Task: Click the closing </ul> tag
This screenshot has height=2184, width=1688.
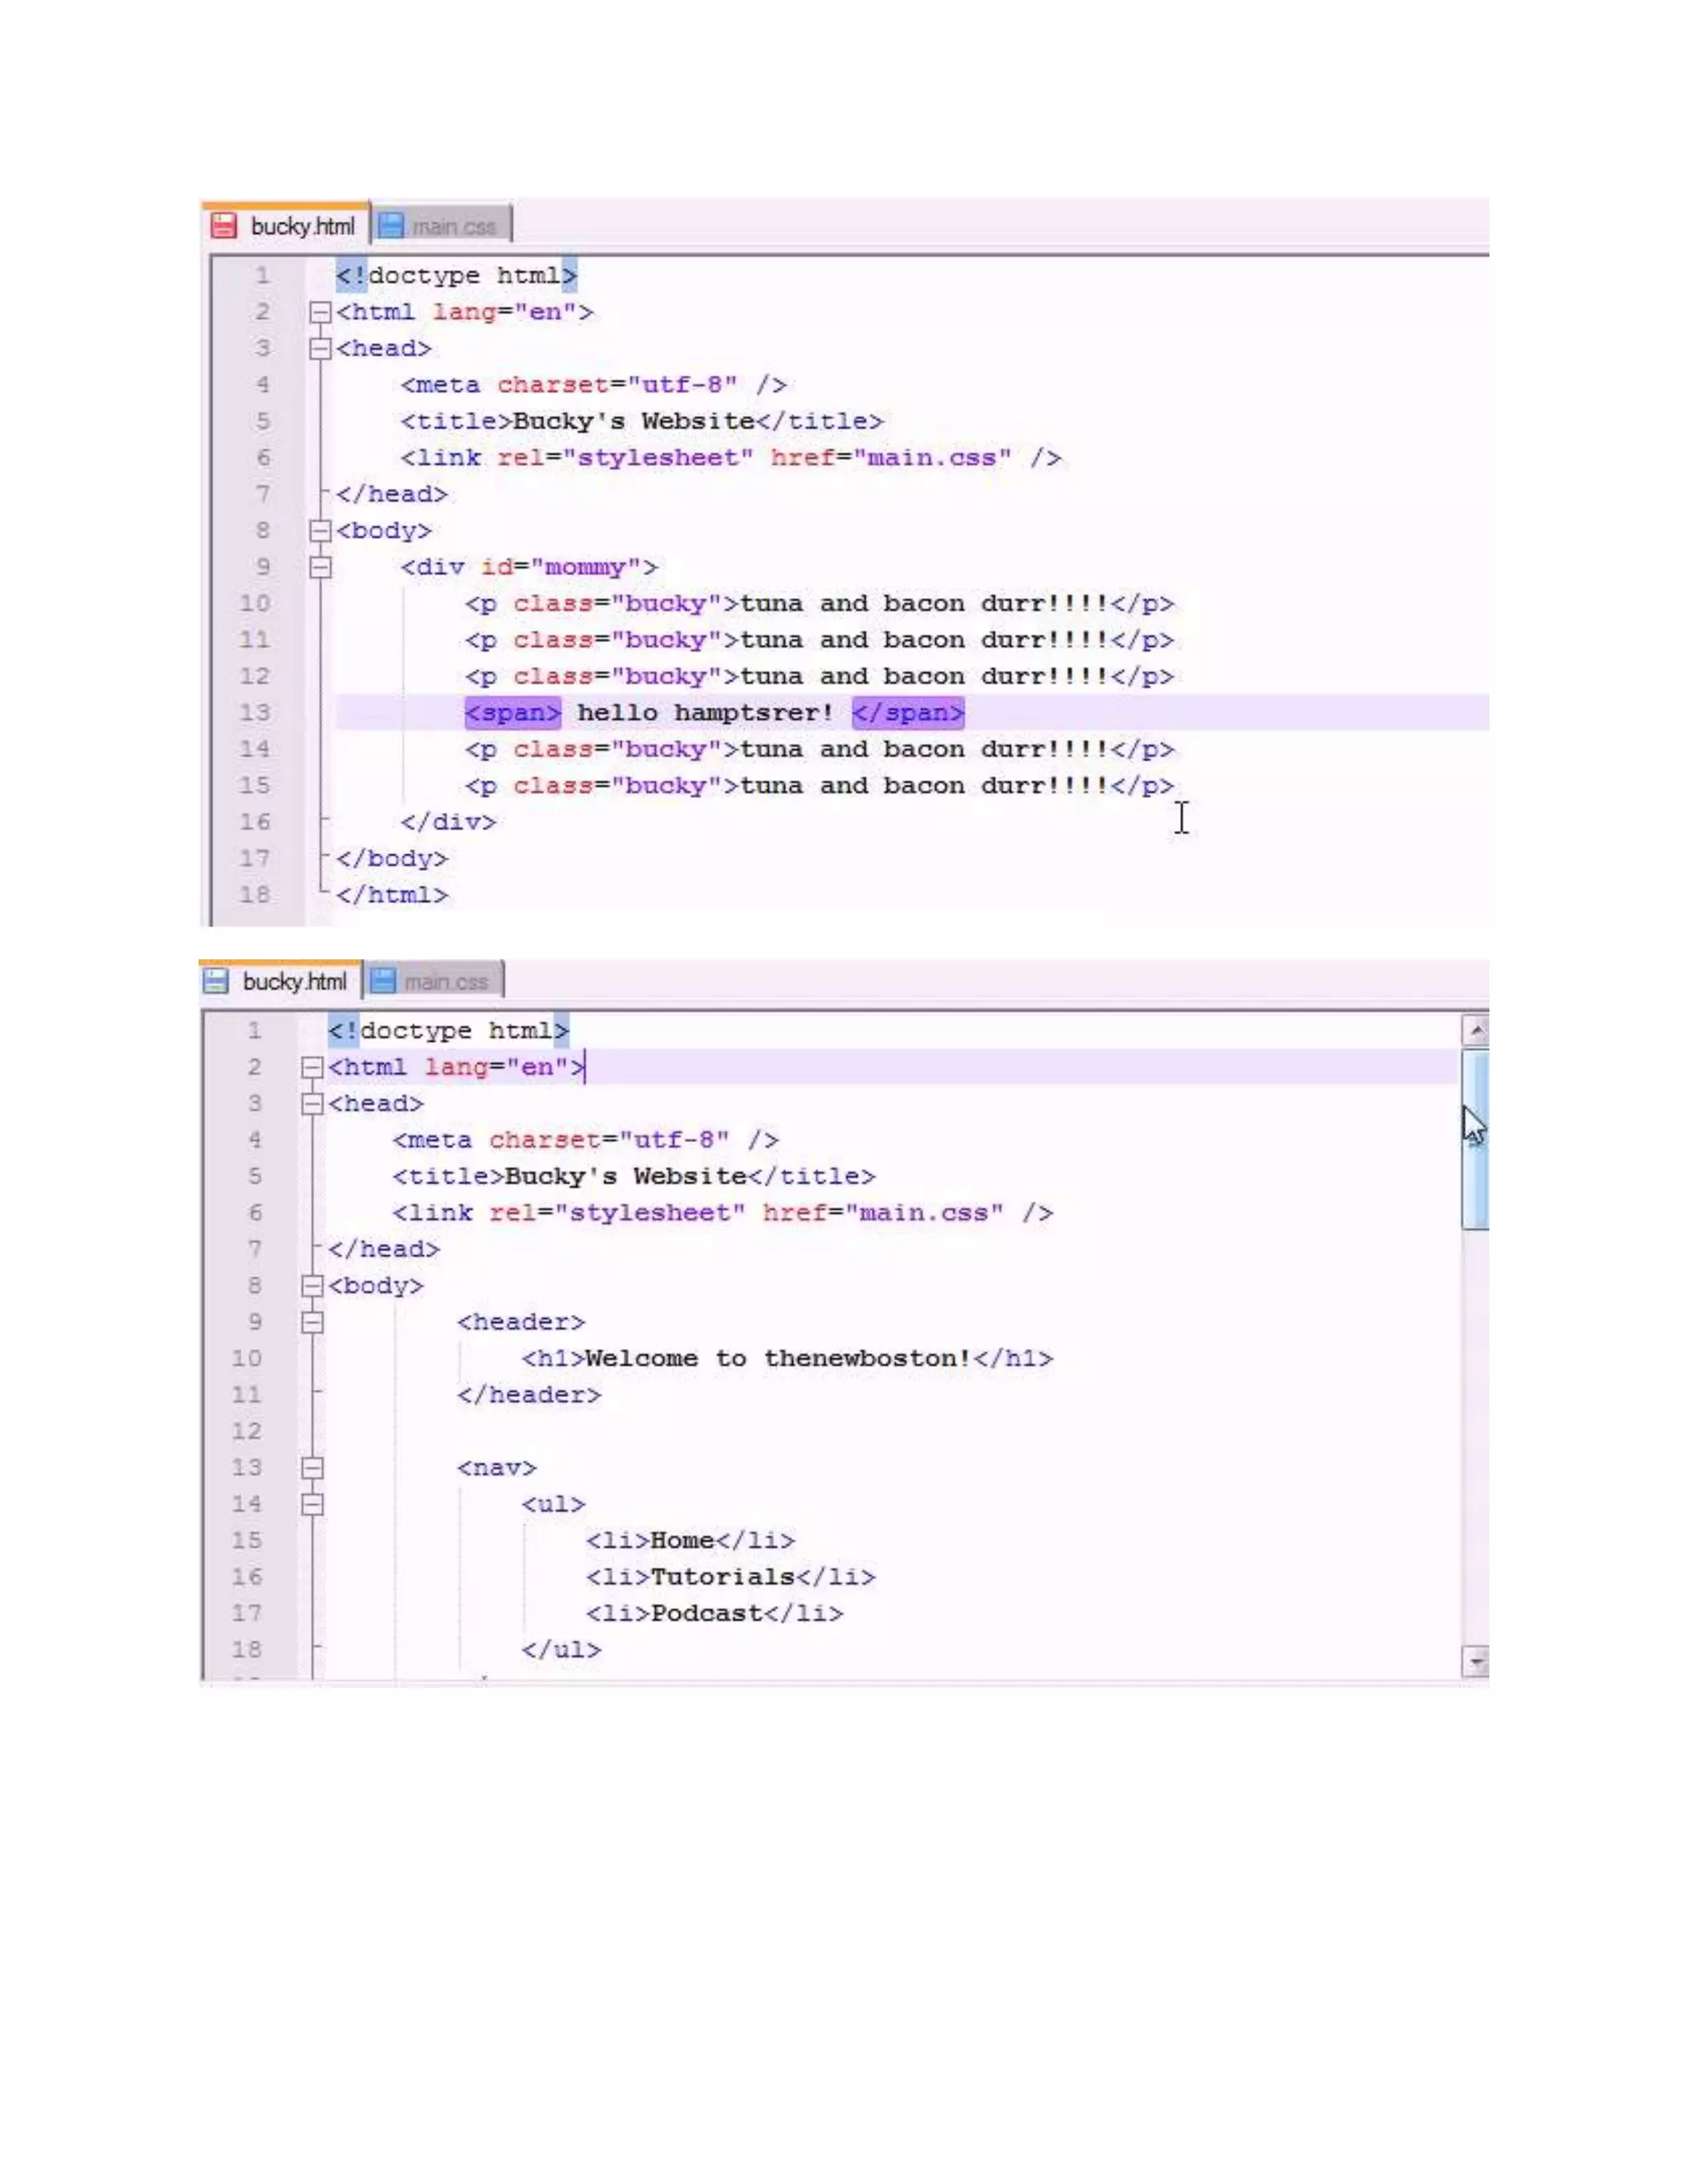Action: [x=561, y=1650]
